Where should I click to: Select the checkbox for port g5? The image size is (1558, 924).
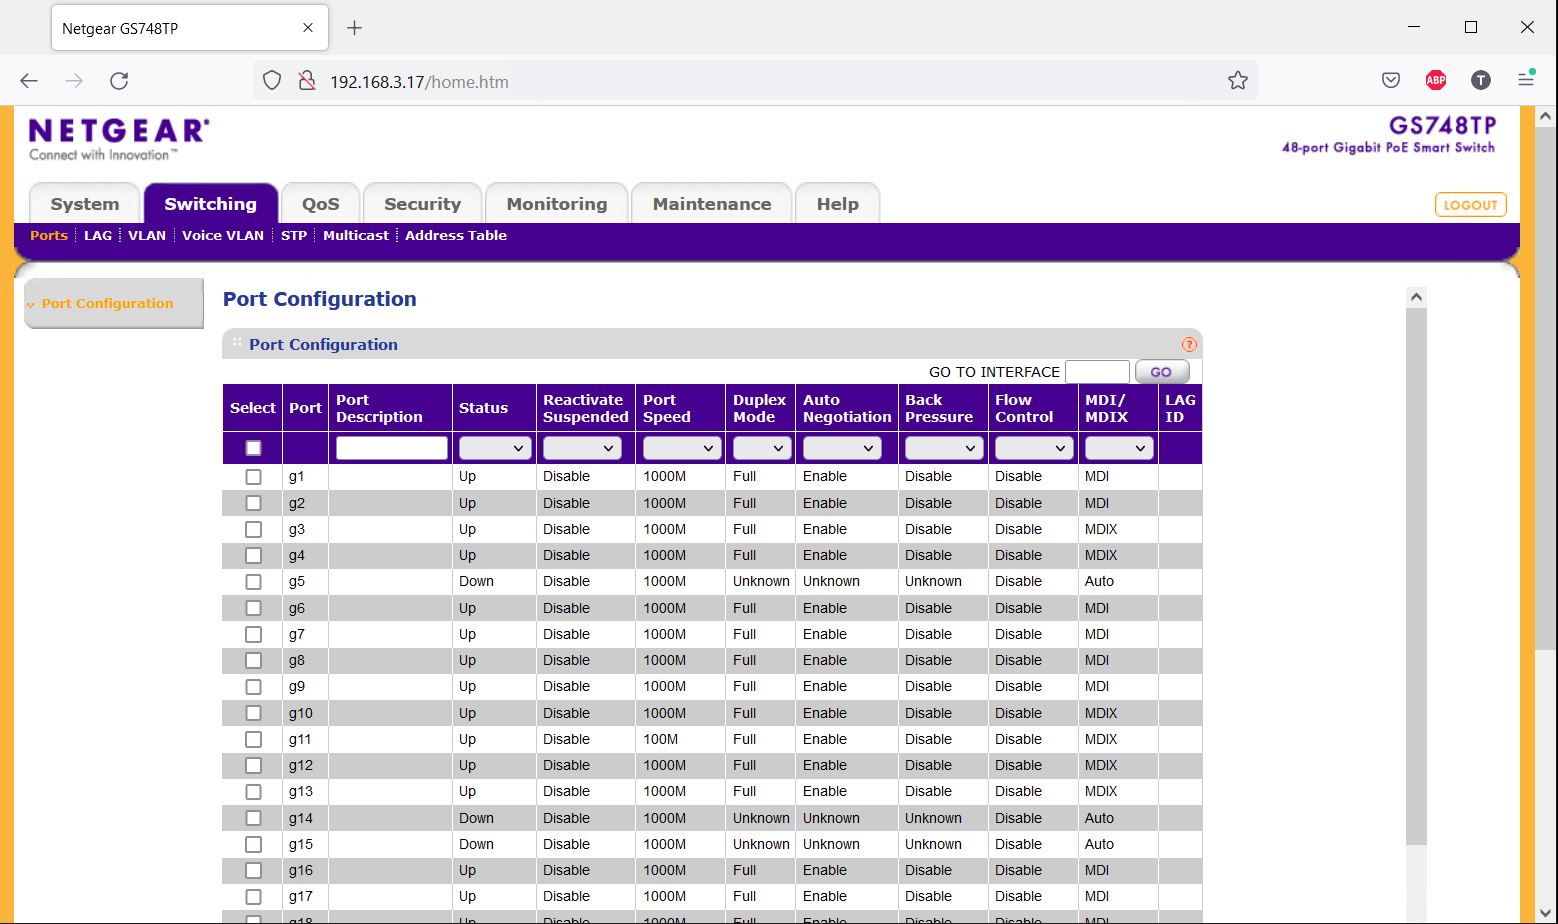coord(253,582)
